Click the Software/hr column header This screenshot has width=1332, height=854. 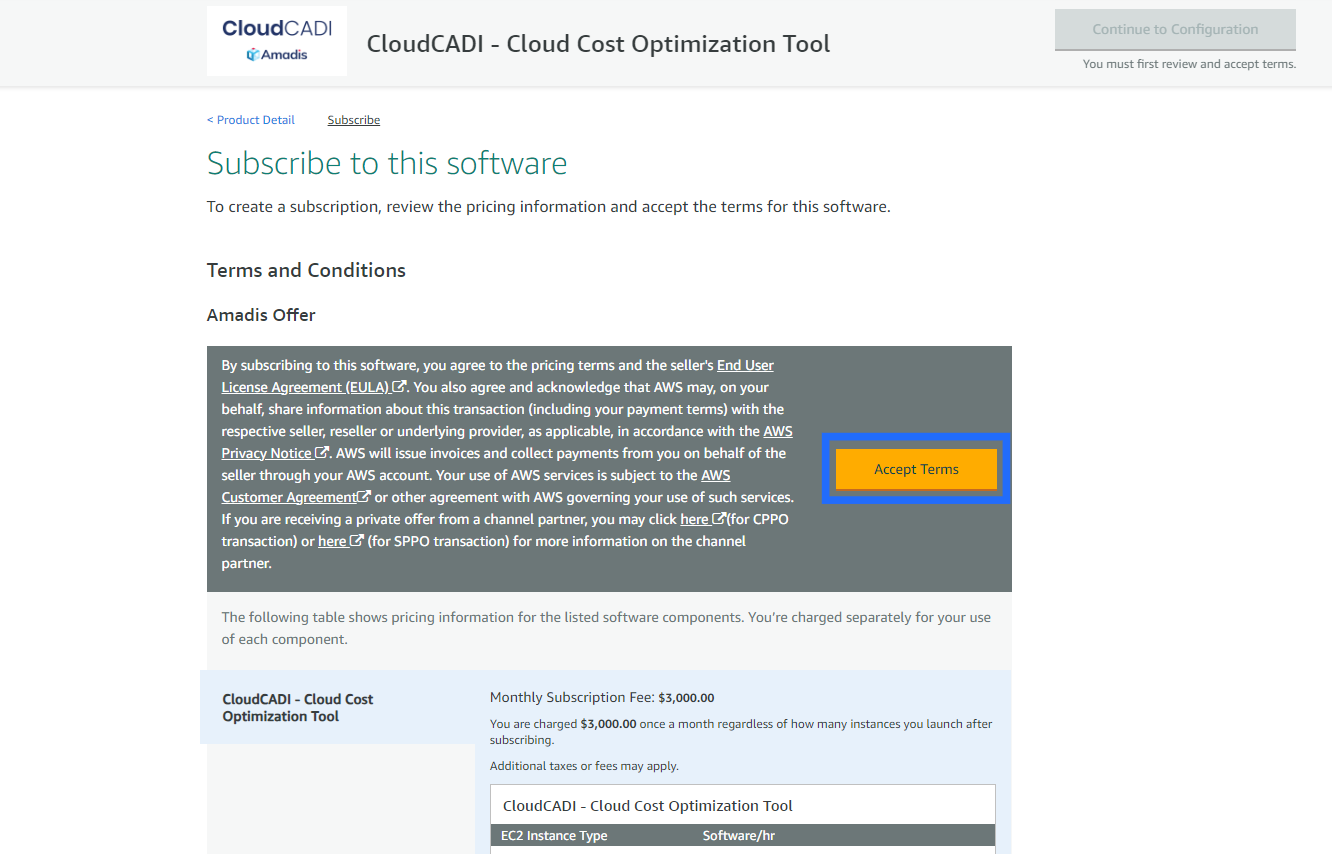[x=738, y=835]
